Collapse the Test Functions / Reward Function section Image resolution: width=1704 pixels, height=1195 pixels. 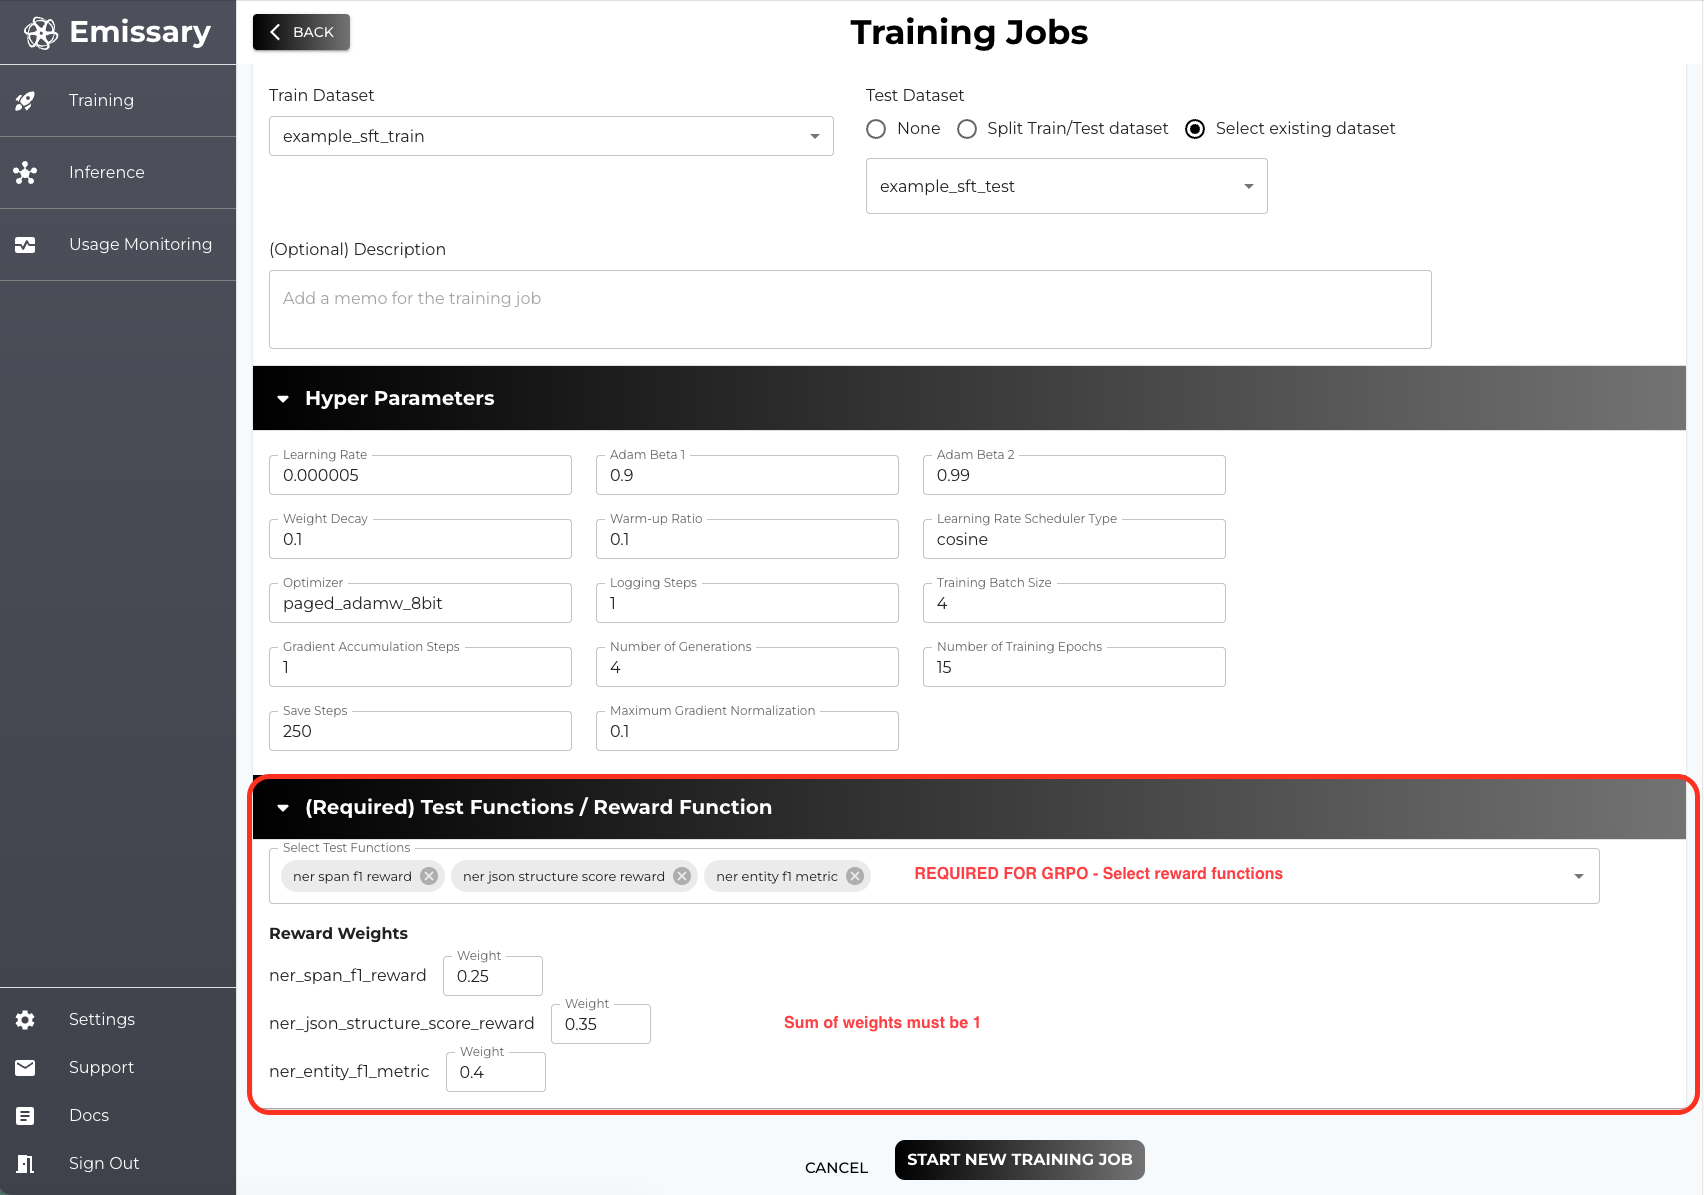[x=283, y=808]
